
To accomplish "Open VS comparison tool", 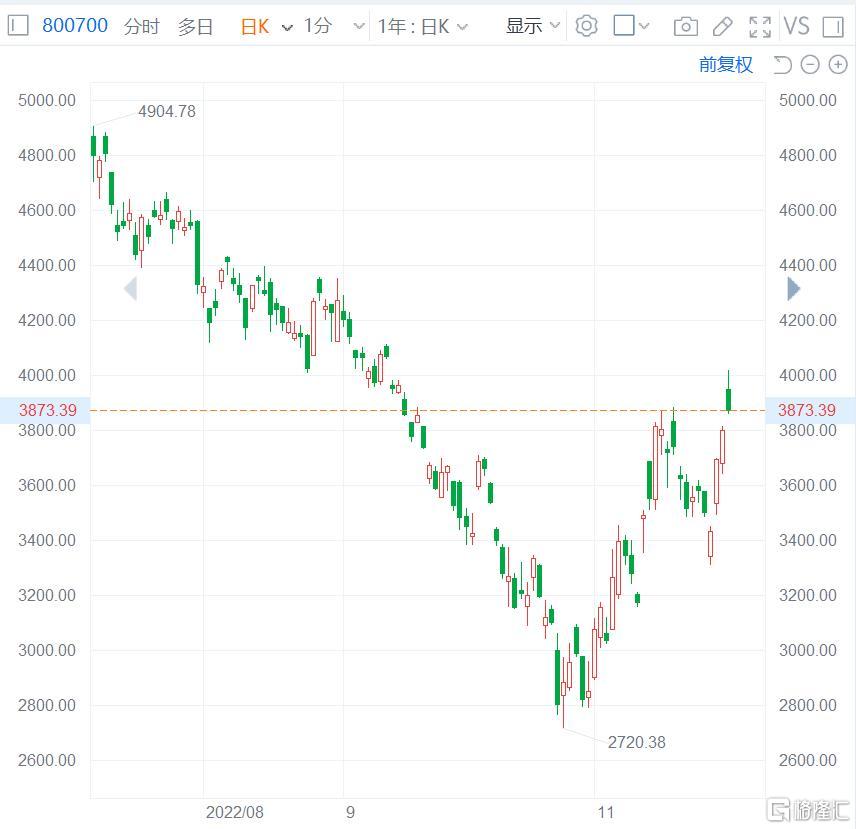I will [x=796, y=26].
